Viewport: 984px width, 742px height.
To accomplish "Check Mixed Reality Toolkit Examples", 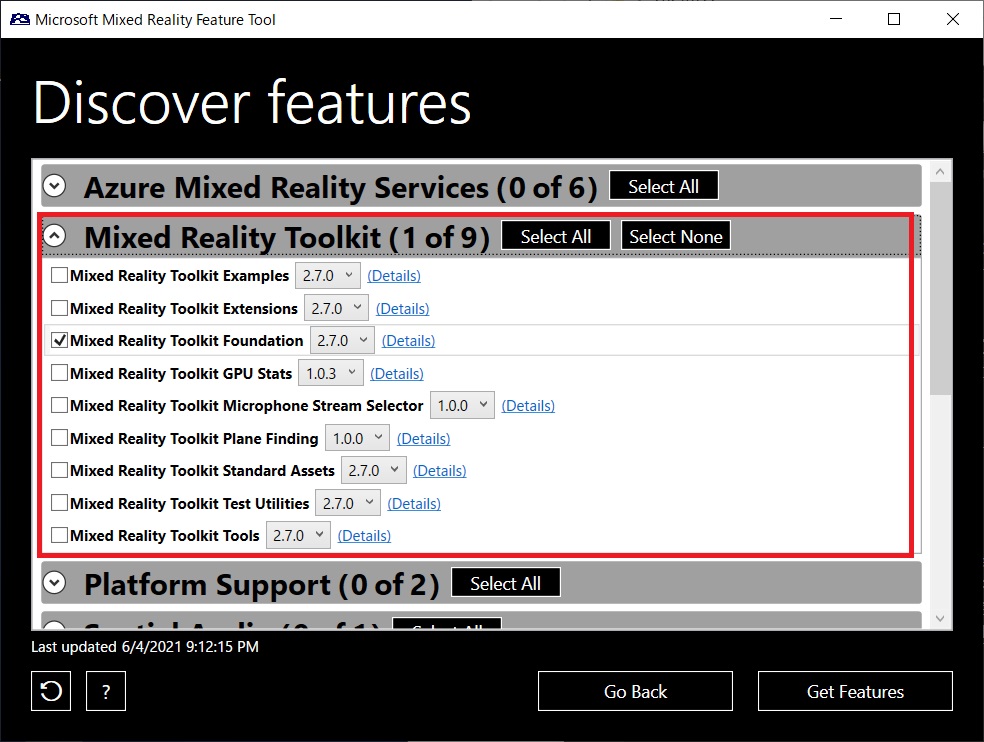I will point(60,275).
